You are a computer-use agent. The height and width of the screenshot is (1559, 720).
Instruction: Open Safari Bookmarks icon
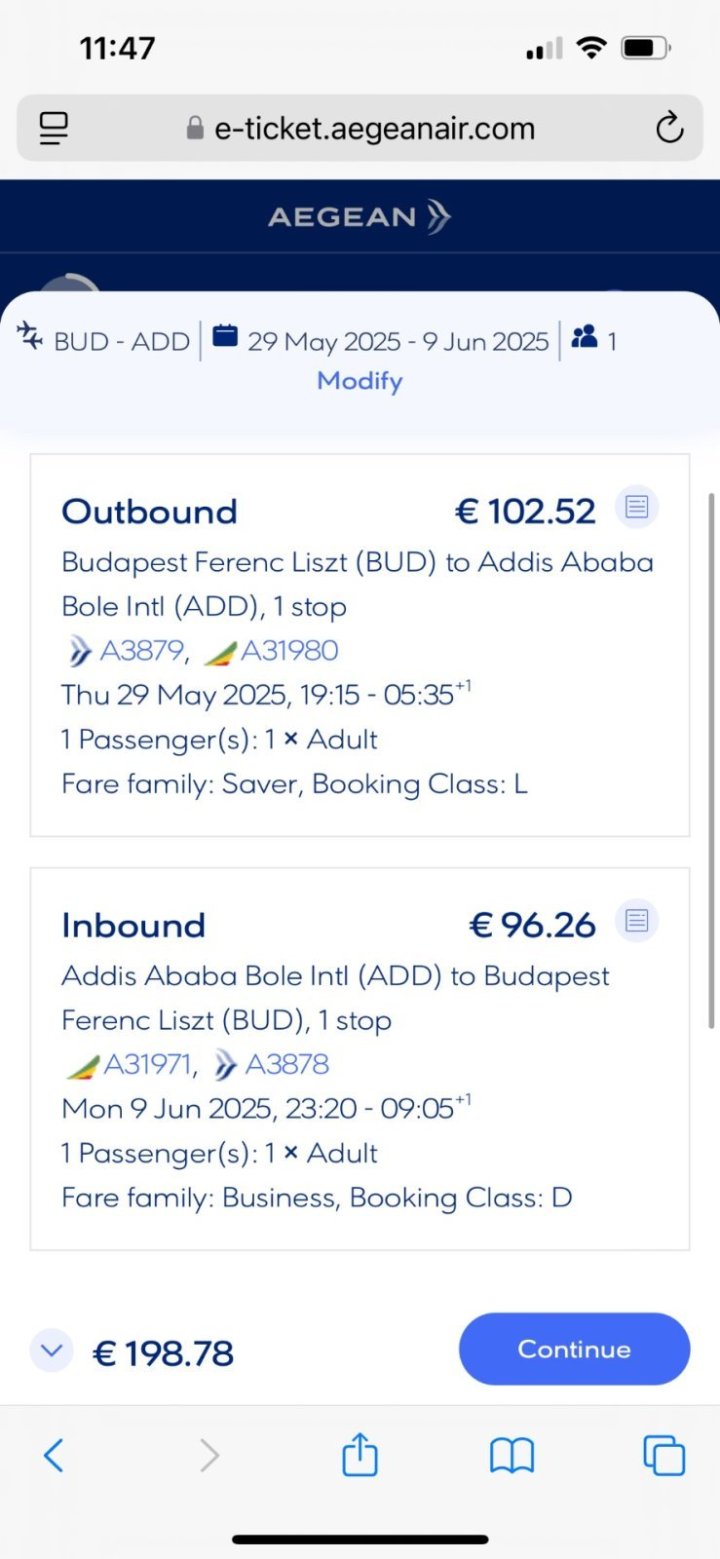click(x=512, y=1455)
